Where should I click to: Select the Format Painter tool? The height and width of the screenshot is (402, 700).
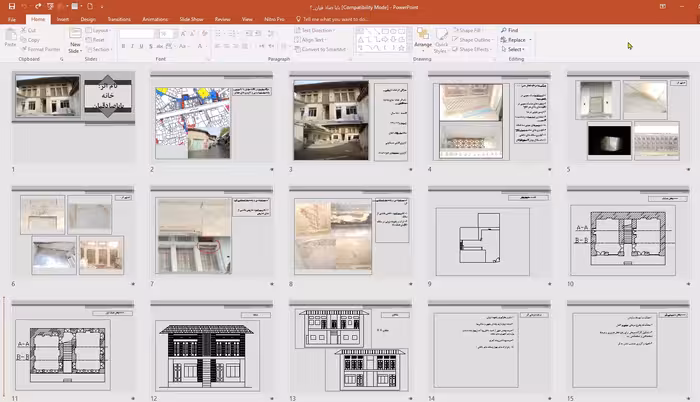pyautogui.click(x=42, y=48)
